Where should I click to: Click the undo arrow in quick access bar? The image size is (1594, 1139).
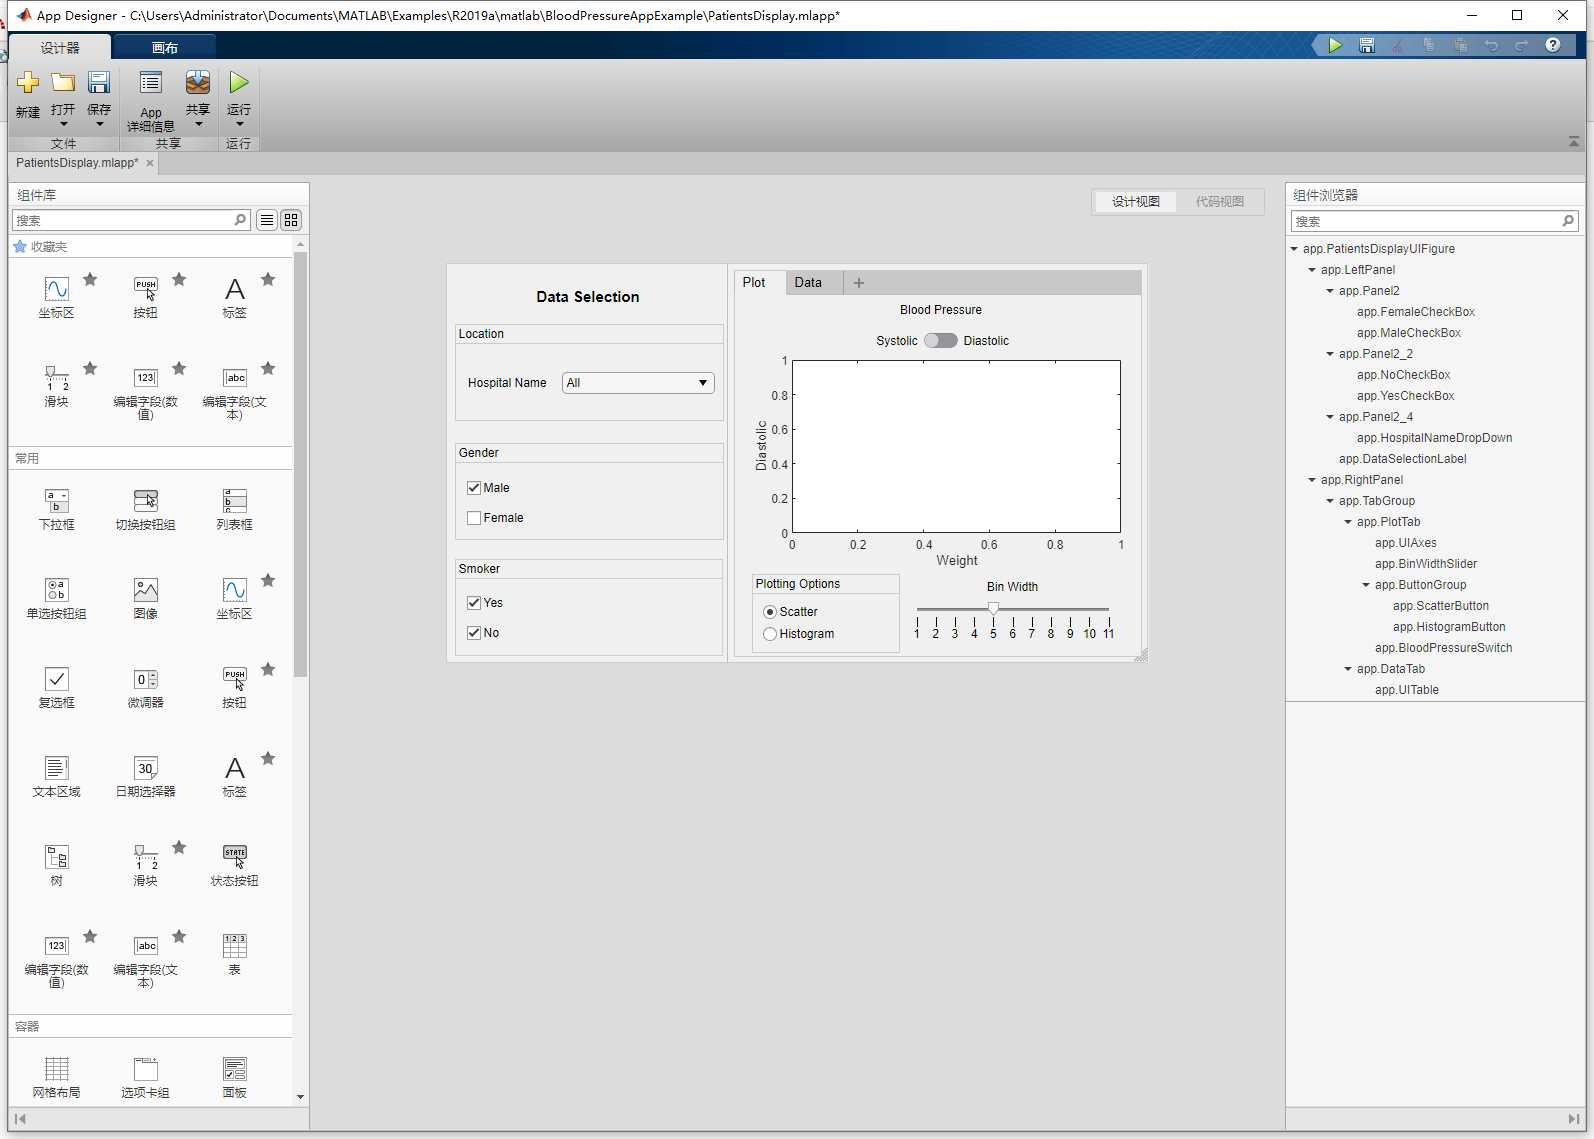pos(1491,45)
